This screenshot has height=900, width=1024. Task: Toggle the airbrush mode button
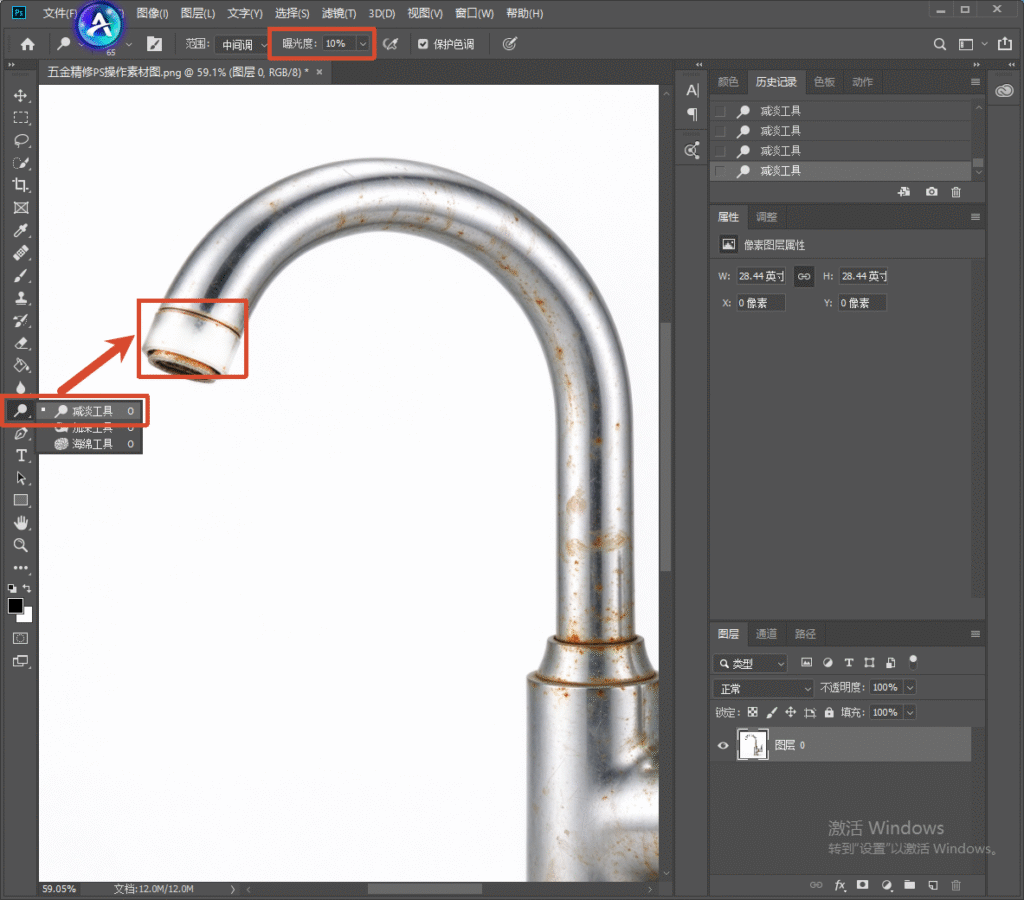pyautogui.click(x=391, y=44)
